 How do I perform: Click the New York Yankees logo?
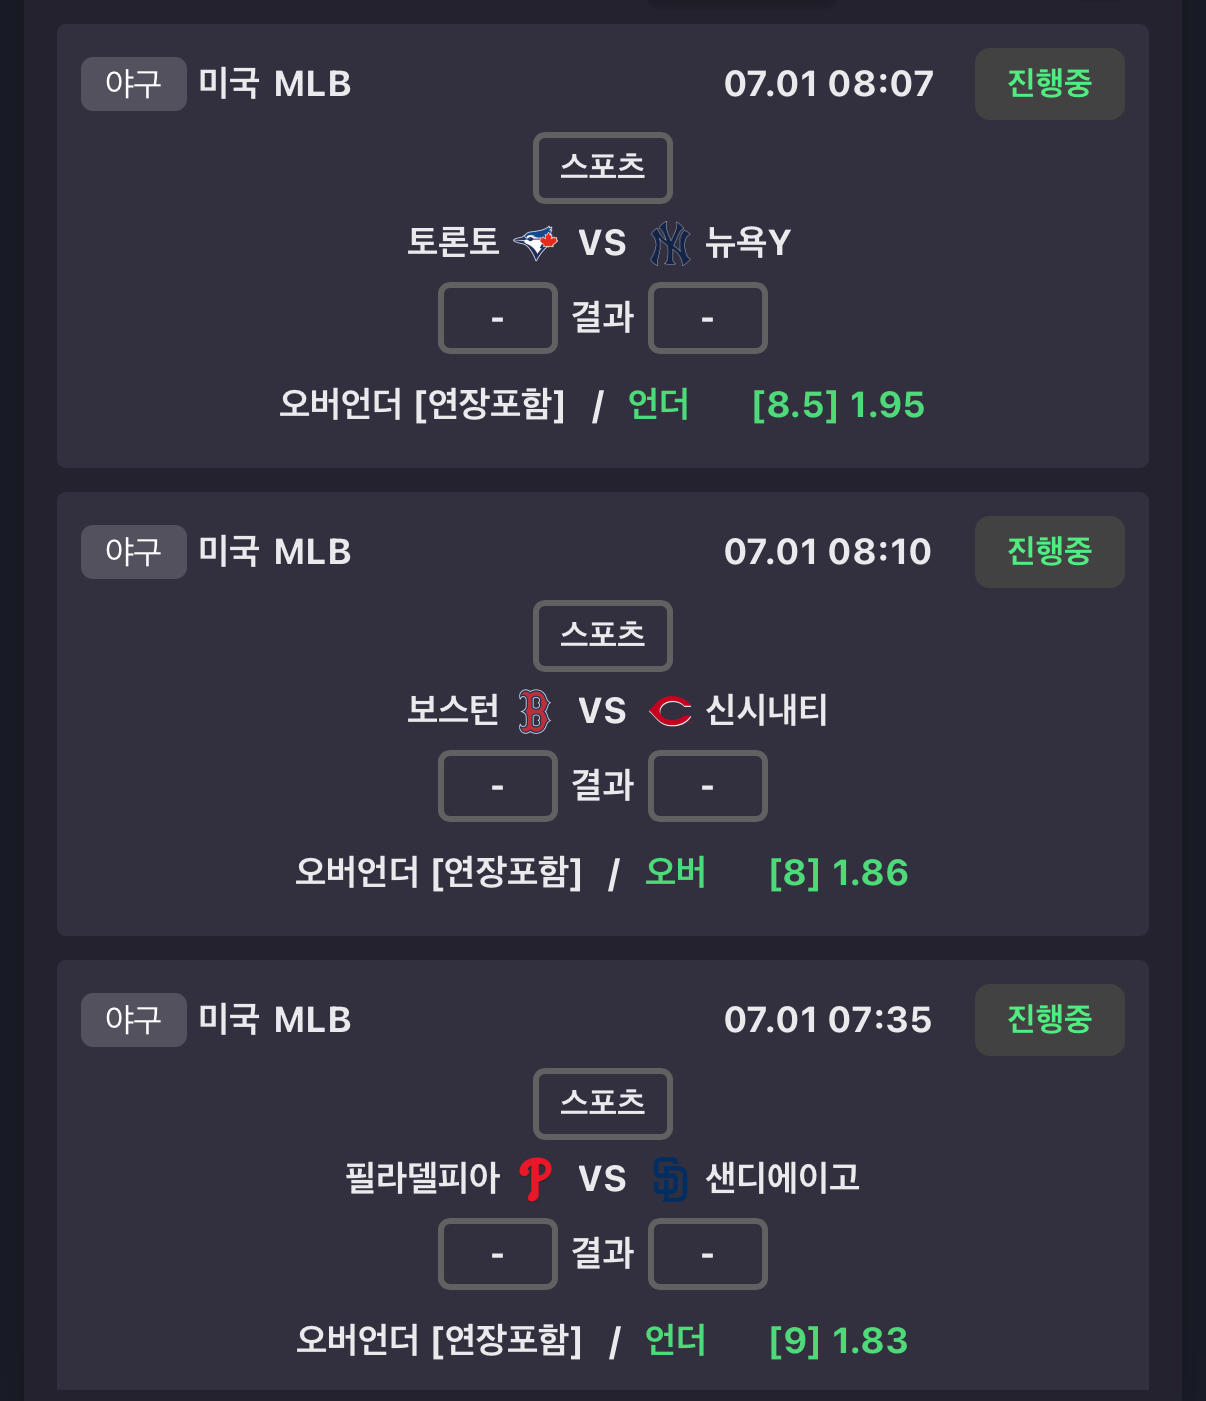click(x=670, y=243)
